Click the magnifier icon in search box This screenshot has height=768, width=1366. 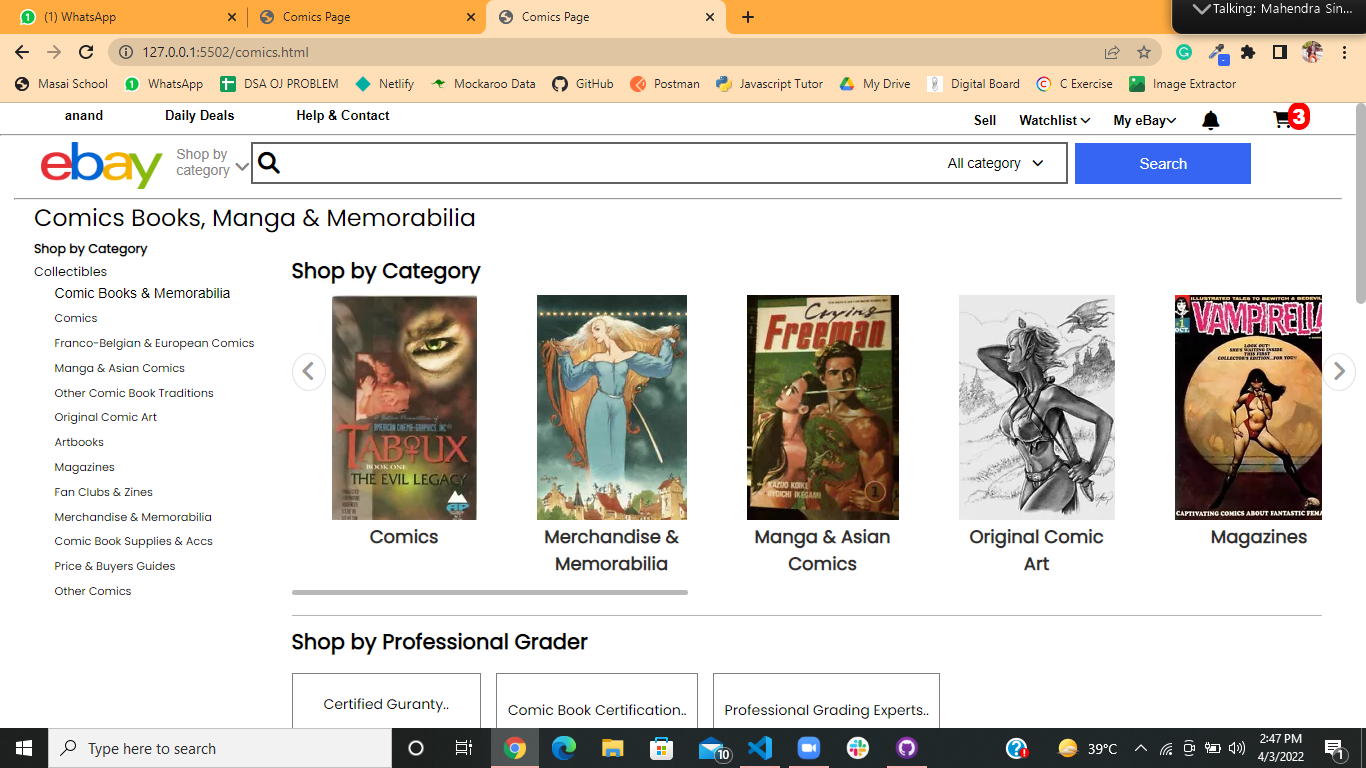pos(269,163)
